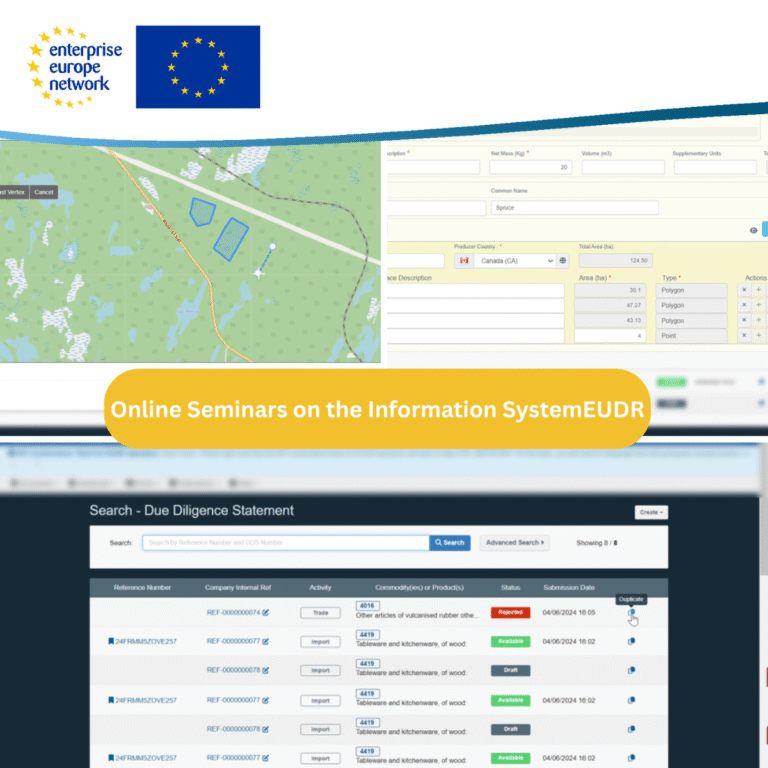Viewport: 768px width, 768px height.
Task: Click the Status column header
Action: point(510,587)
